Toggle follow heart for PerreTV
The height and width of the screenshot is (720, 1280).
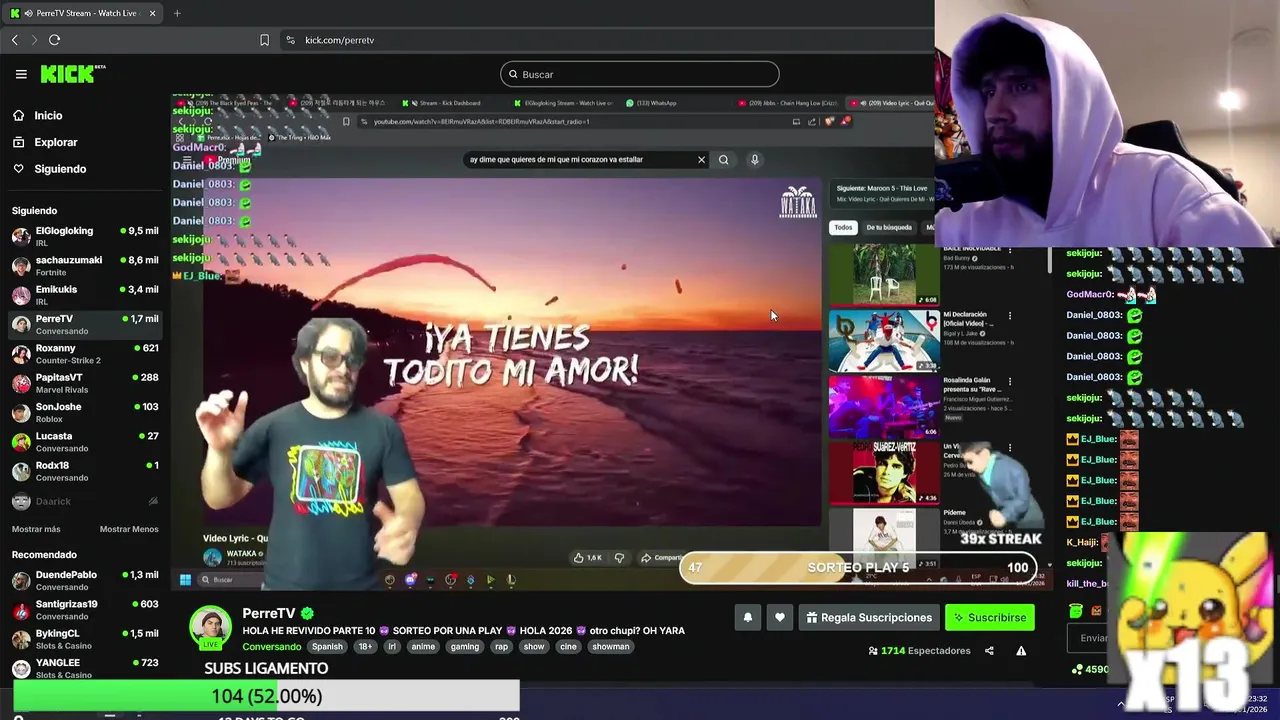click(x=780, y=618)
